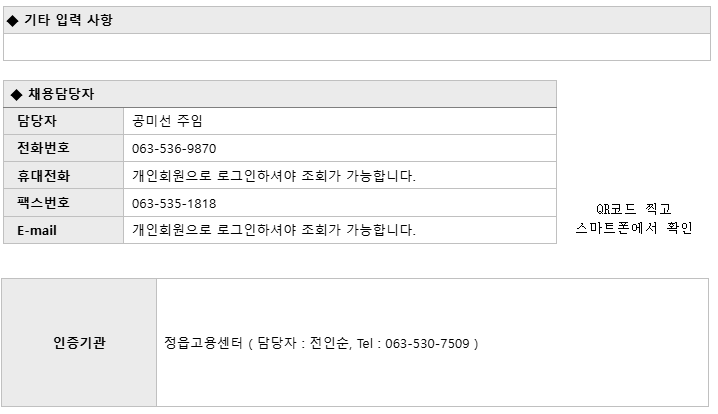Viewport: 718px width, 414px height.
Task: Select the fax number 063-535-1818
Action: coord(174,203)
